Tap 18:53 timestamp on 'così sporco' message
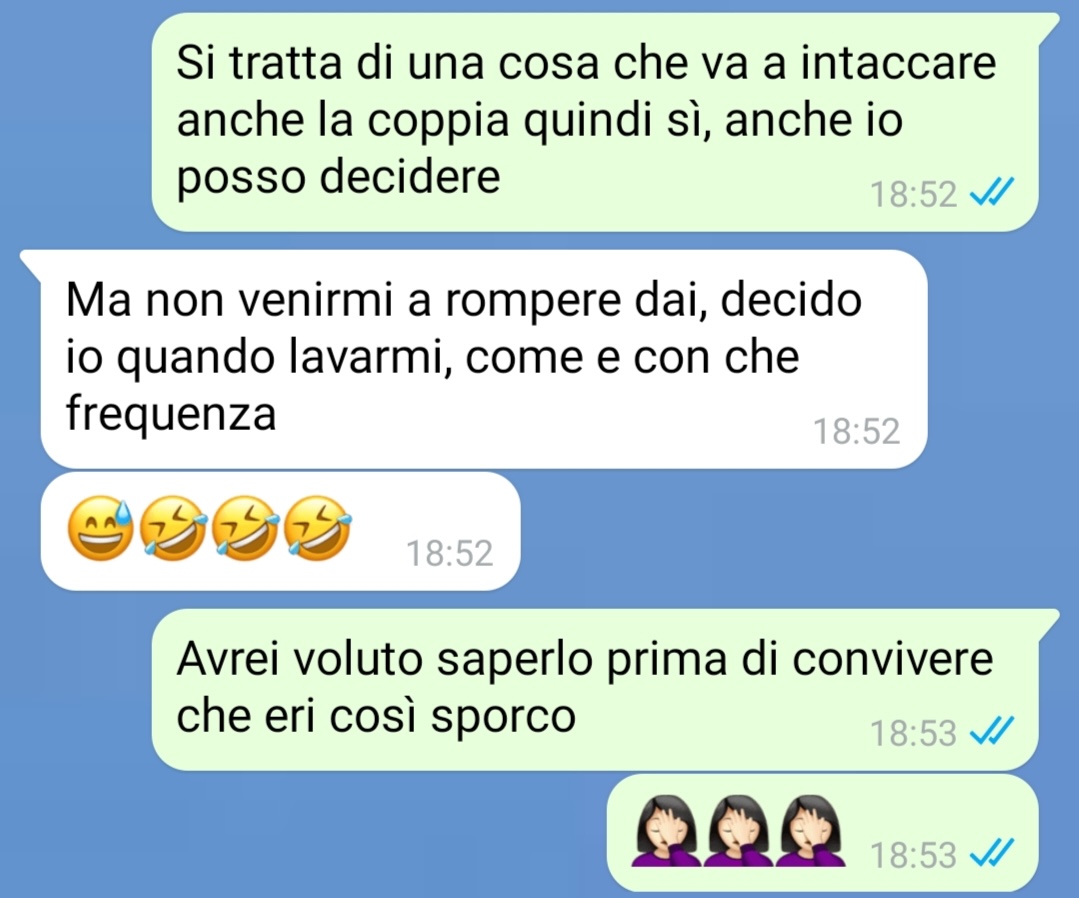The width and height of the screenshot is (1079, 898). 913,733
